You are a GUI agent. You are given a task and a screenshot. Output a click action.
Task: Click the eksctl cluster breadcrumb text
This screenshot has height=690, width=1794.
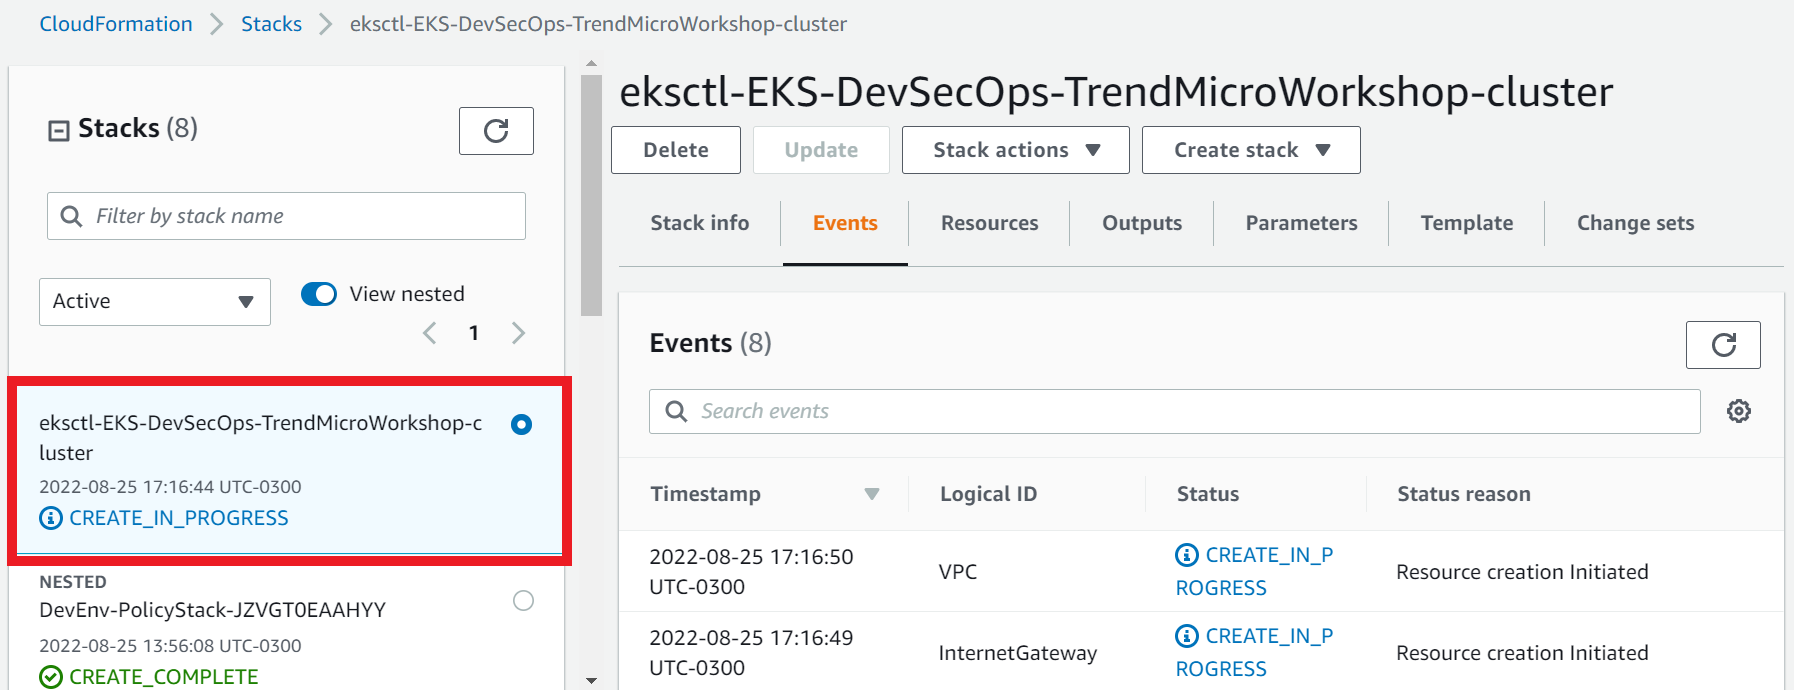click(x=598, y=24)
